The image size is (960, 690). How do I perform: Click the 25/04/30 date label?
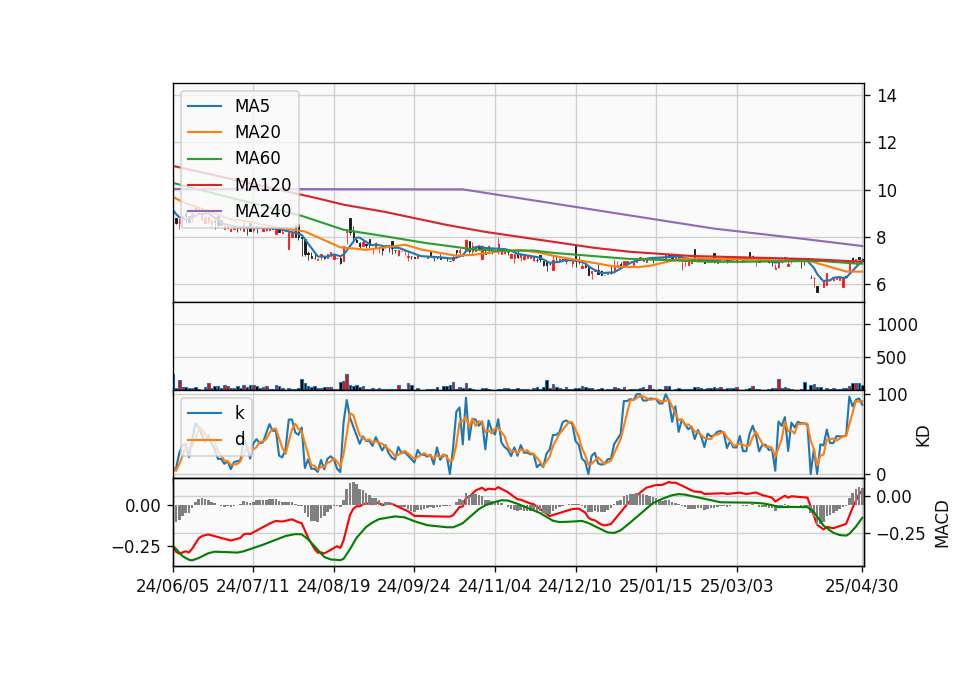tap(862, 586)
